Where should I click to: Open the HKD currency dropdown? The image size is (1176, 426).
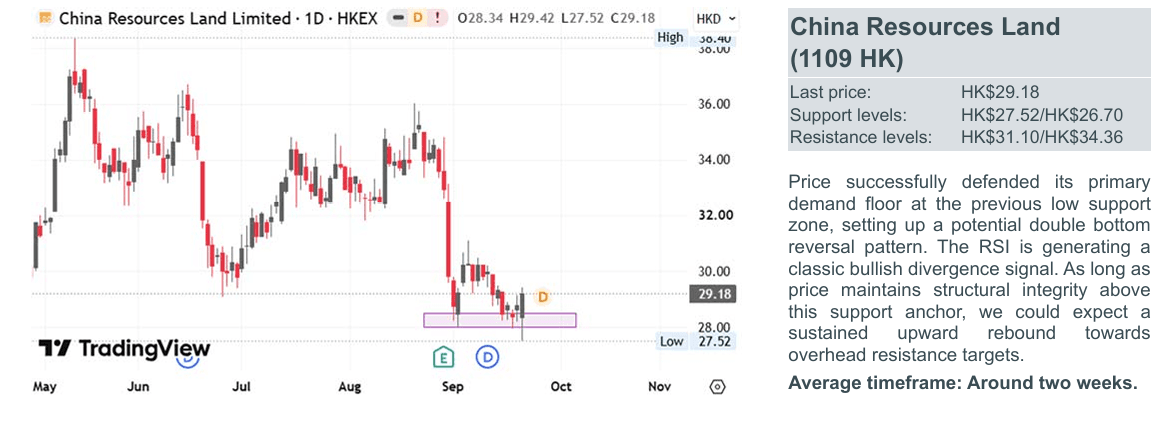pyautogui.click(x=716, y=18)
